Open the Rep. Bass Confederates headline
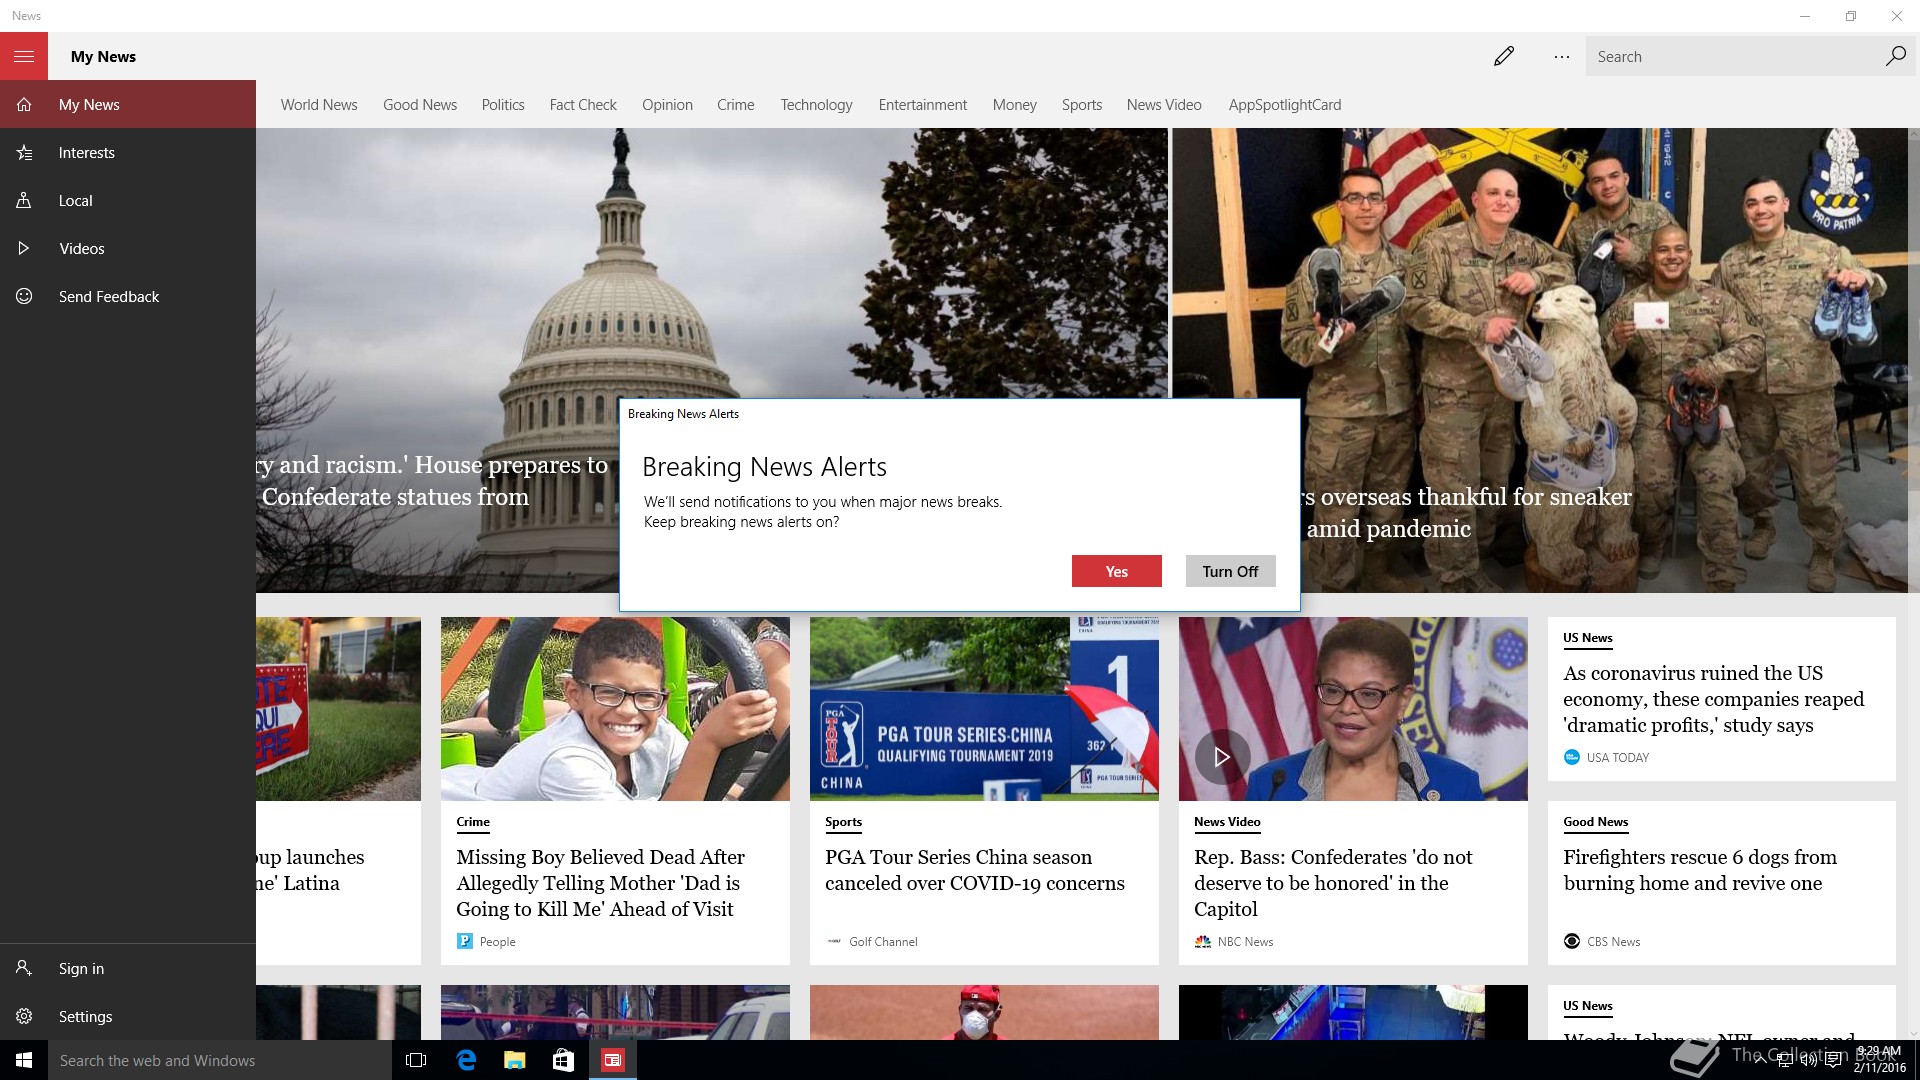Screen dimensions: 1920x1080 click(1333, 883)
